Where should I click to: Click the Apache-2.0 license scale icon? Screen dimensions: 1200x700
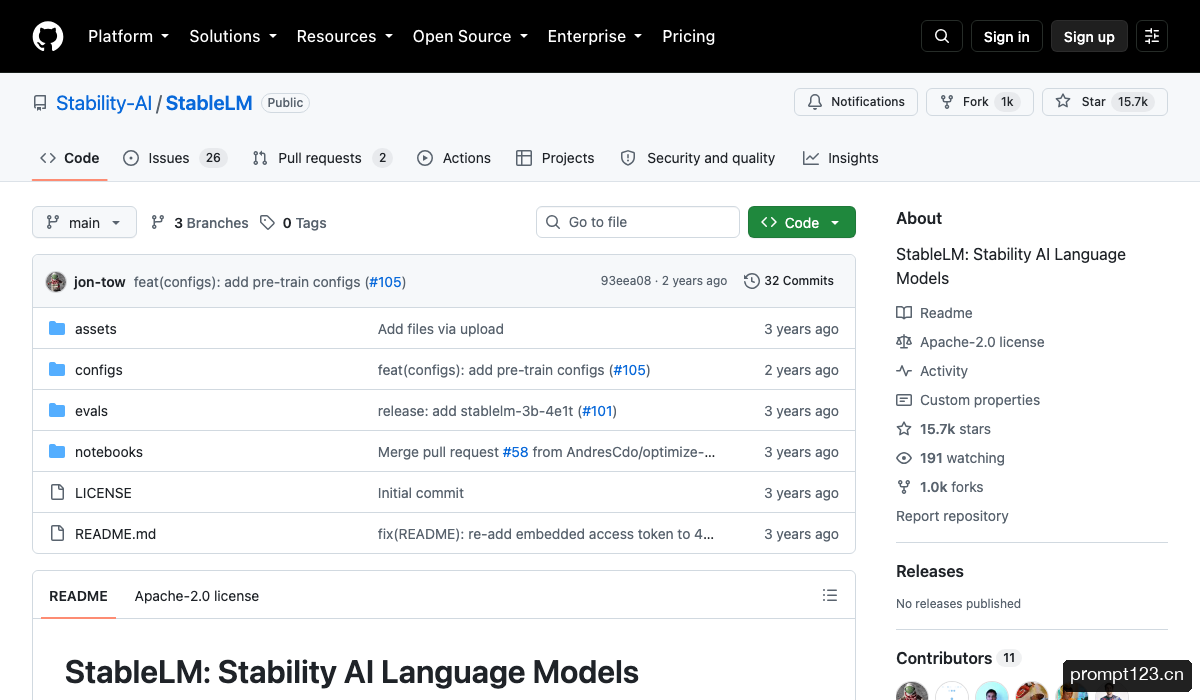[904, 342]
